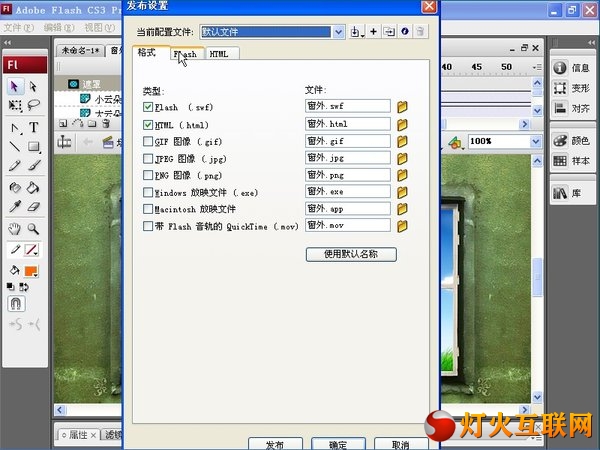Select the Eyedropper tool
600x450 pixels.
(x=15, y=207)
